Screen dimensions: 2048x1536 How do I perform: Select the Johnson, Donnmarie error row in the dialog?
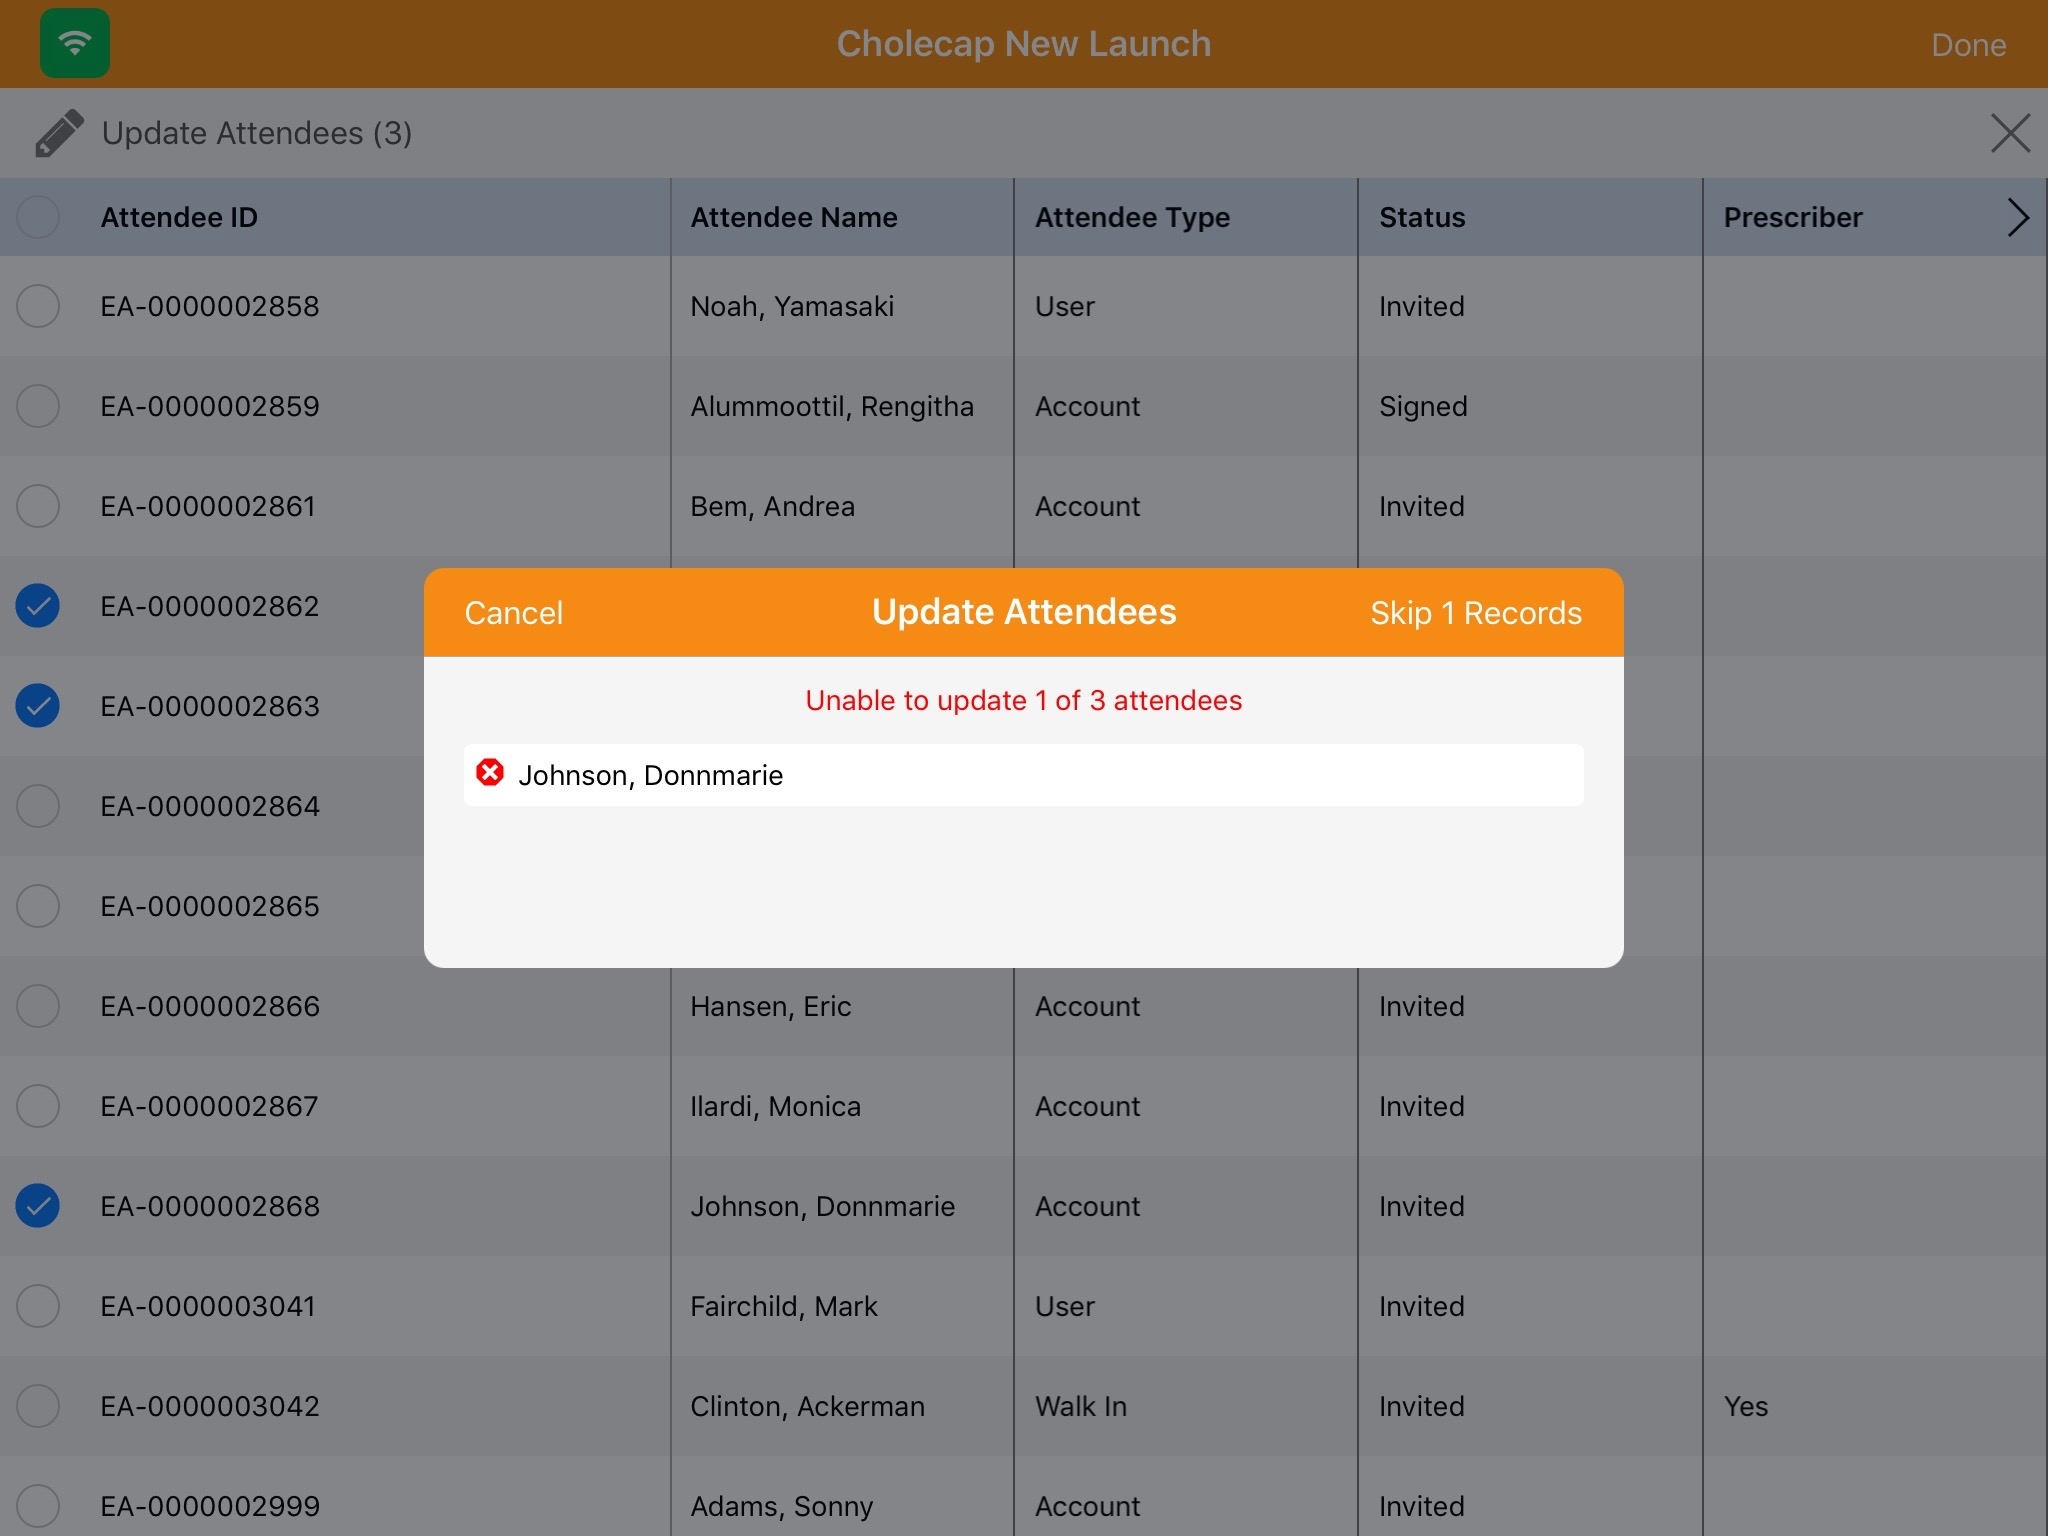point(1023,775)
